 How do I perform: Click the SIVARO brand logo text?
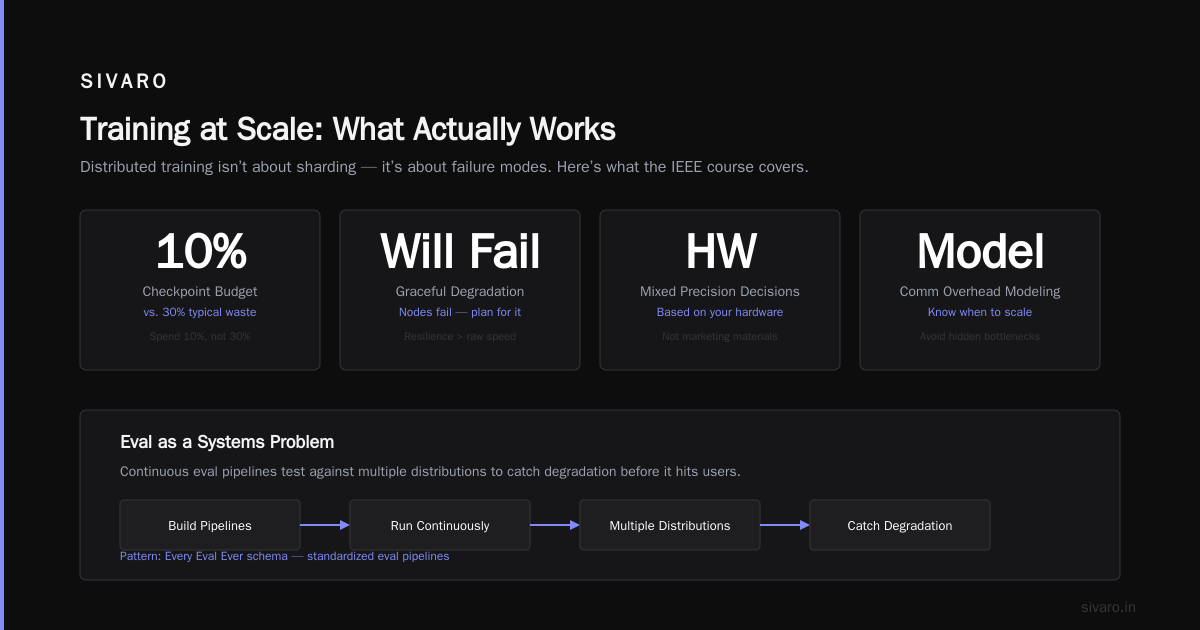coord(124,82)
